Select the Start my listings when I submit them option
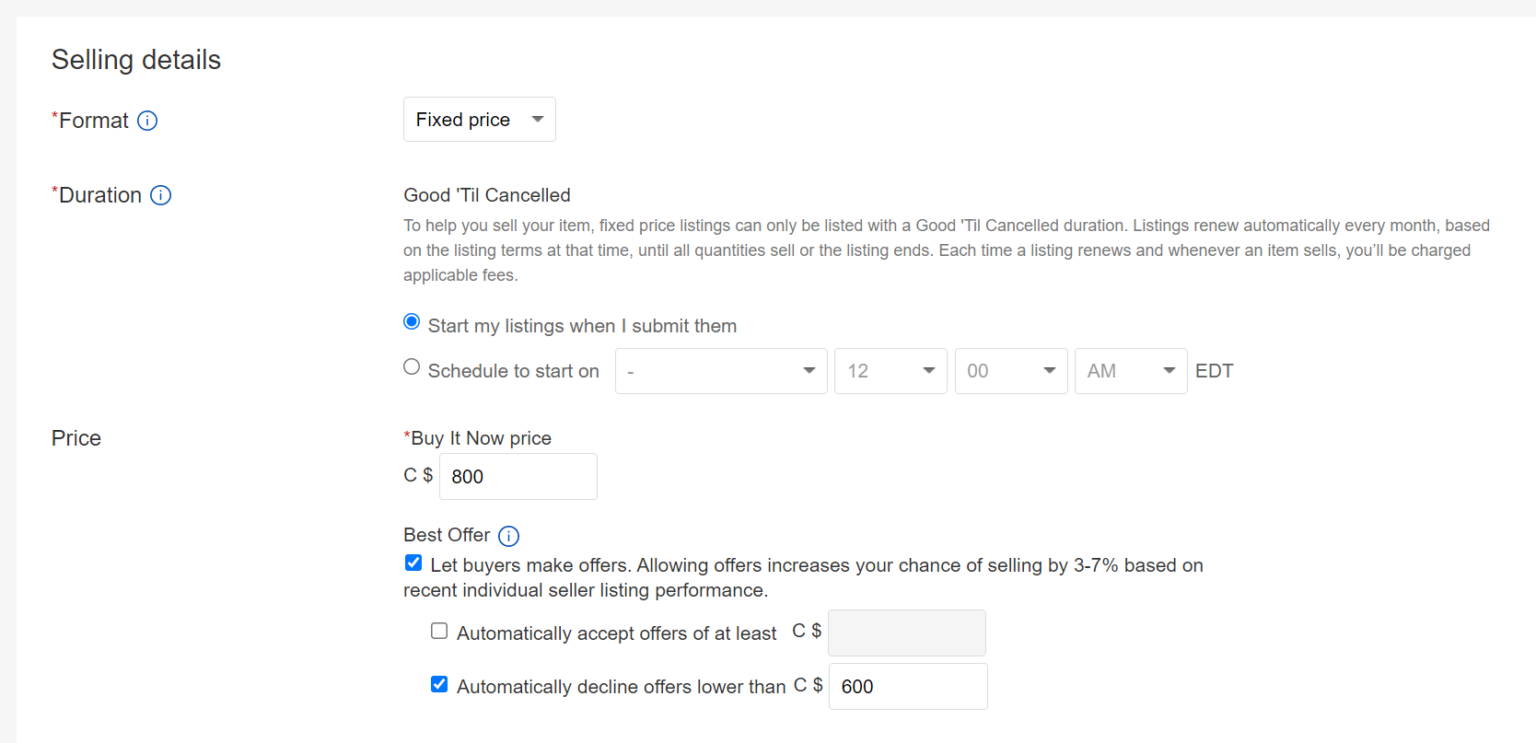The height and width of the screenshot is (743, 1536). [x=411, y=321]
